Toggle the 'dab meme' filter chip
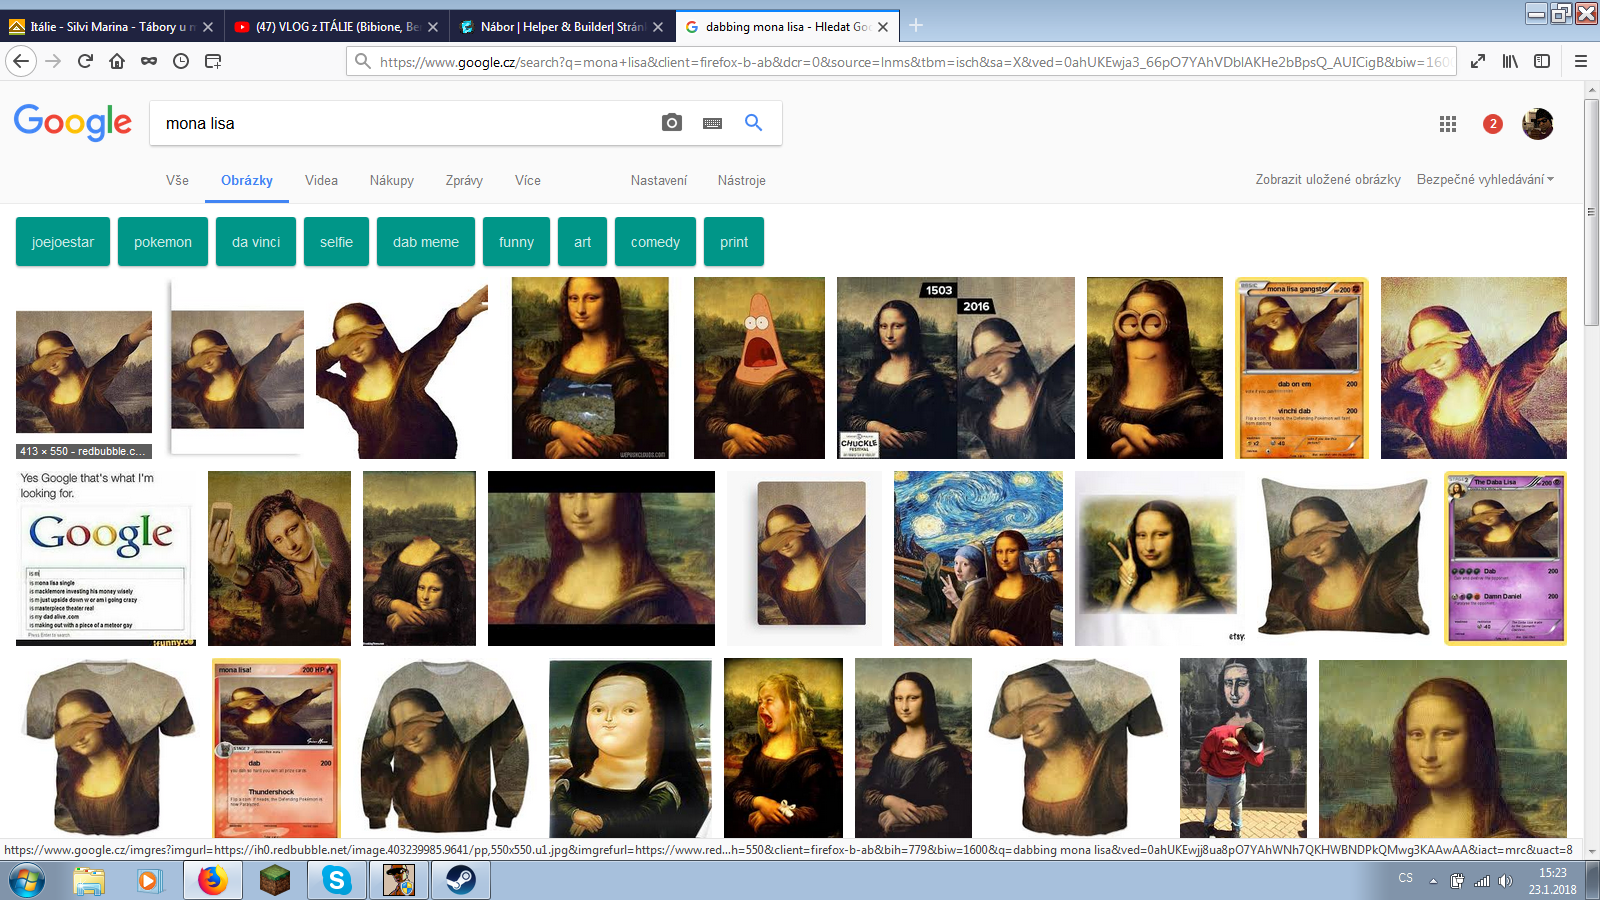Viewport: 1600px width, 900px height. (425, 242)
